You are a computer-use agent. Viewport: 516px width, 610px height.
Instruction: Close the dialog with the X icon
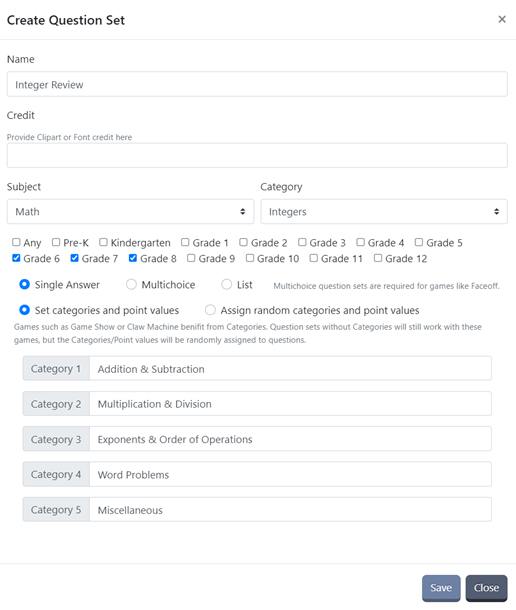point(502,19)
